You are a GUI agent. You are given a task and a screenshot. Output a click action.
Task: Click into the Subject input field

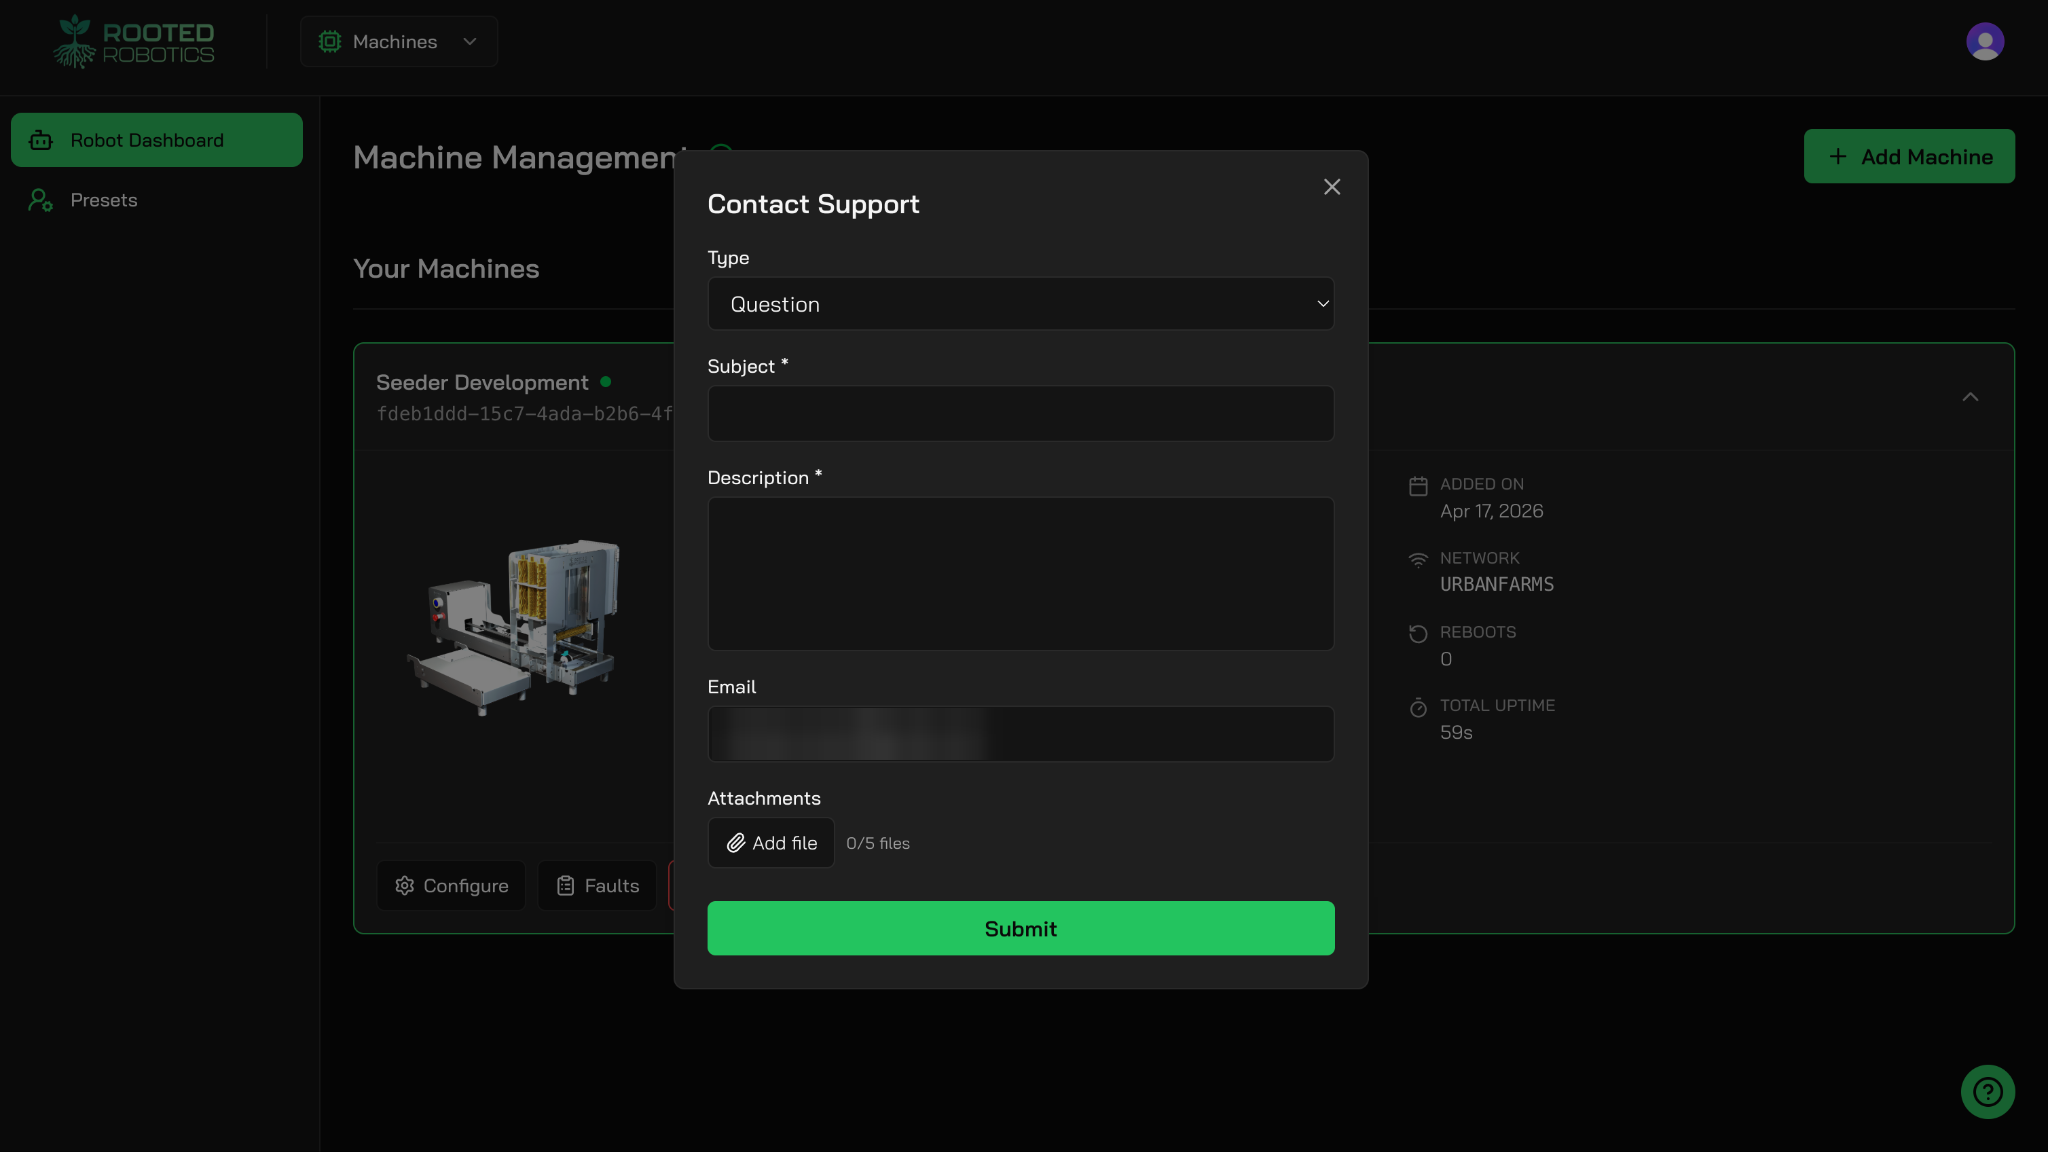click(1020, 413)
